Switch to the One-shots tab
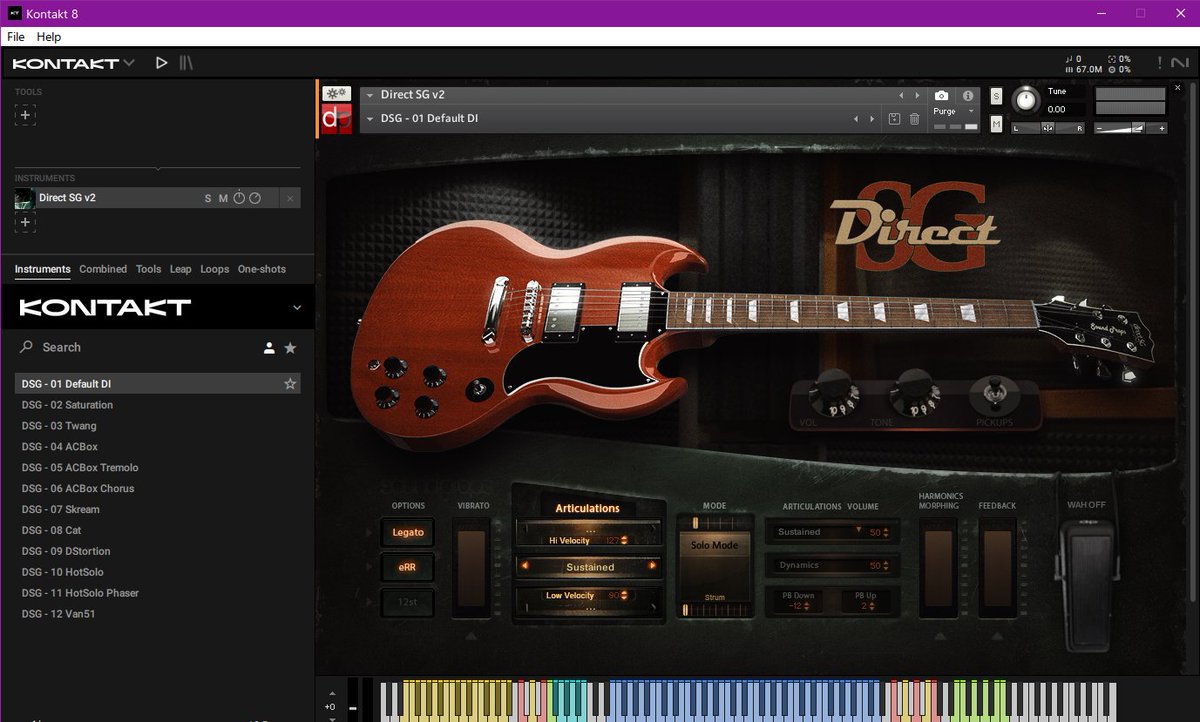 (262, 269)
